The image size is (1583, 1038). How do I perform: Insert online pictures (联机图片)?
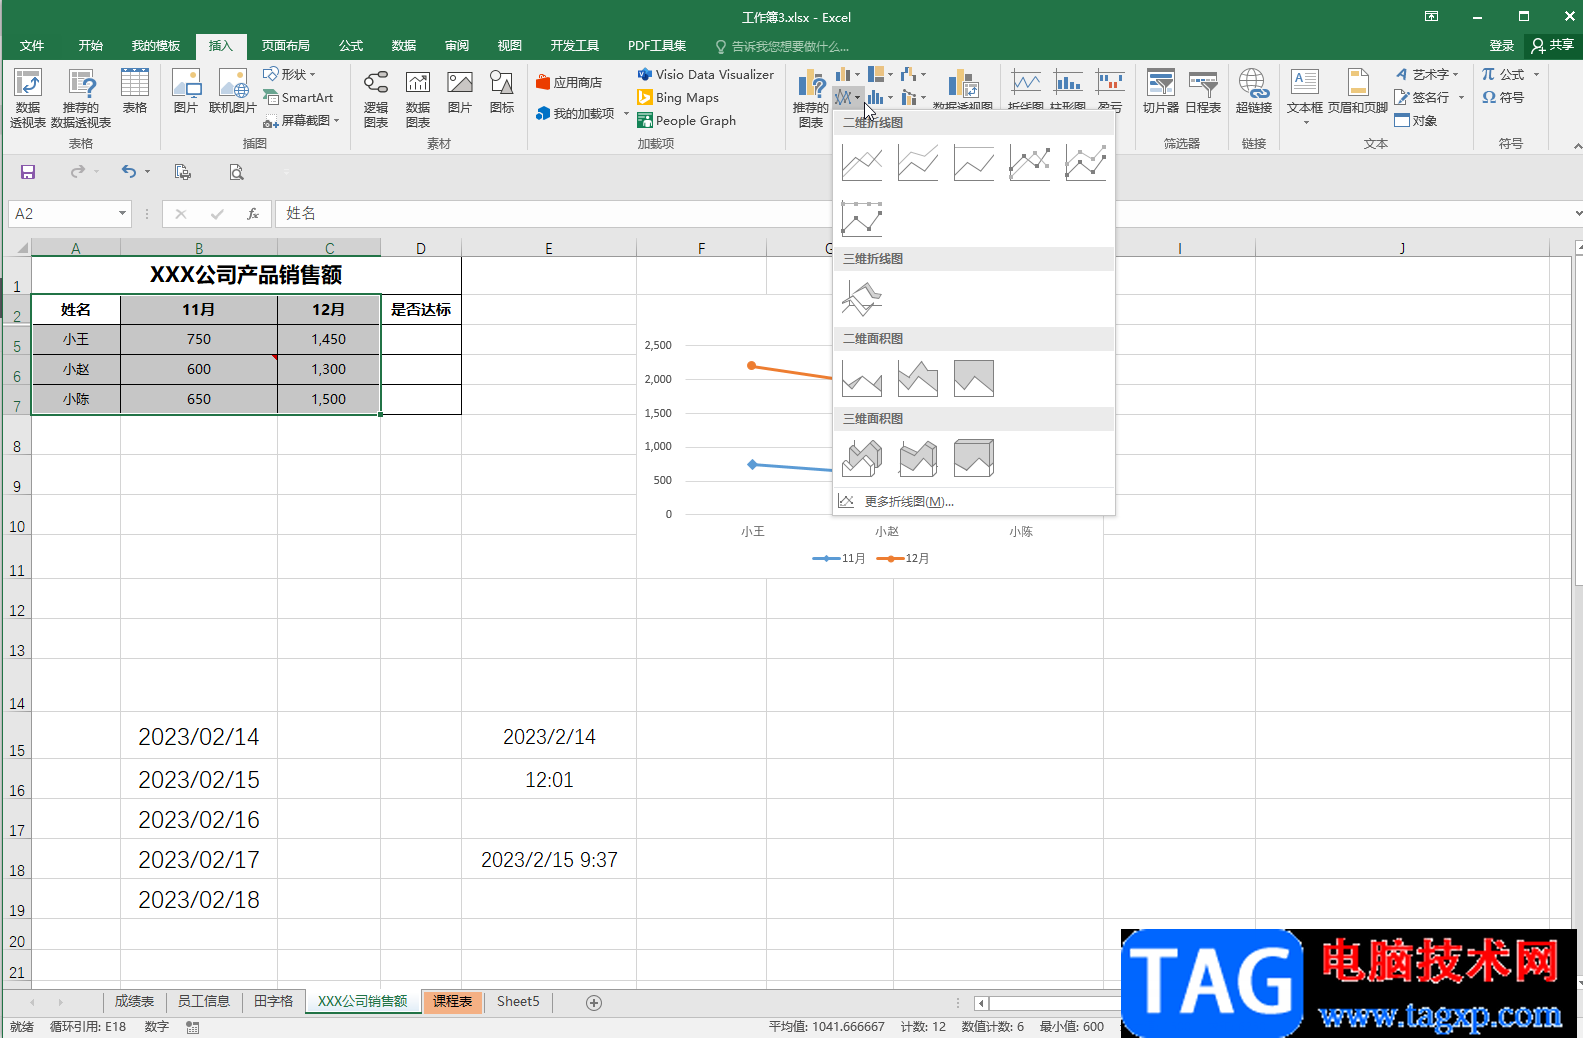pyautogui.click(x=233, y=91)
